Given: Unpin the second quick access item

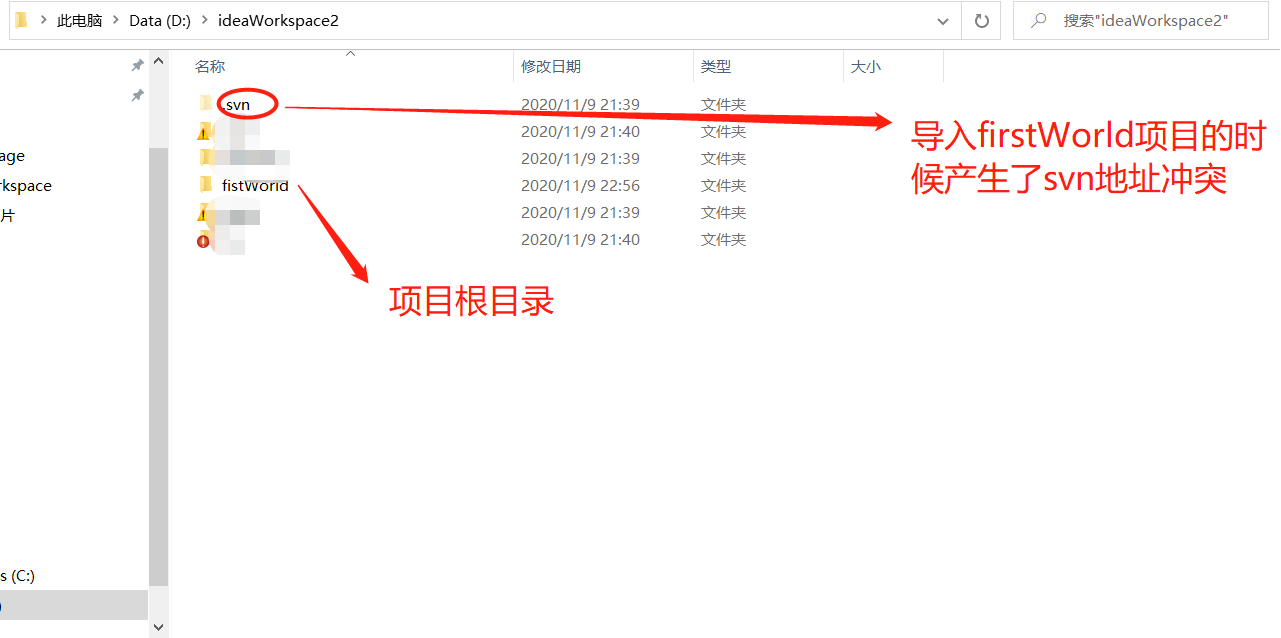Looking at the screenshot, I should [x=138, y=96].
